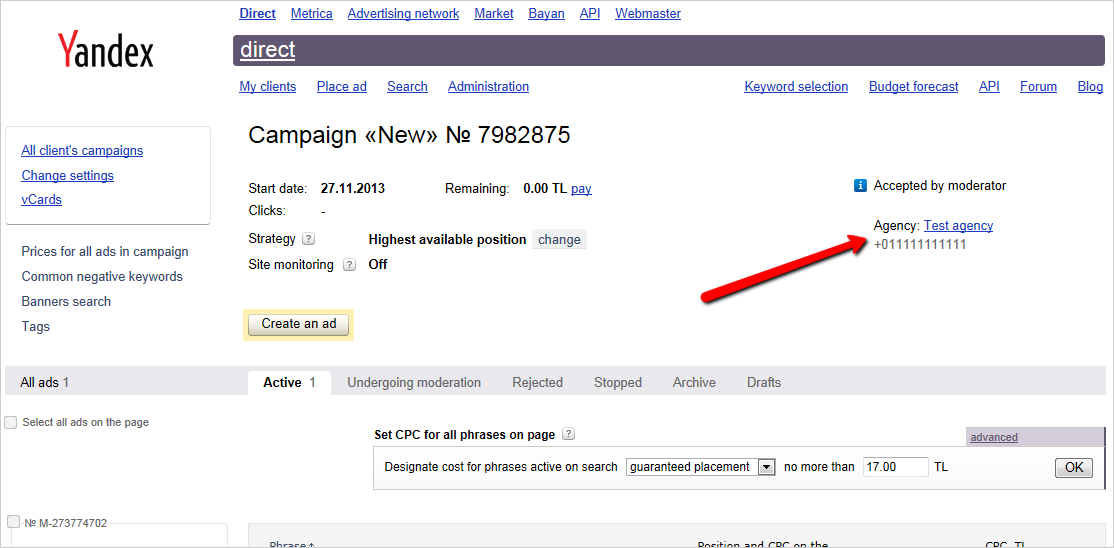
Task: Open Undergoing moderation tab
Action: [413, 382]
